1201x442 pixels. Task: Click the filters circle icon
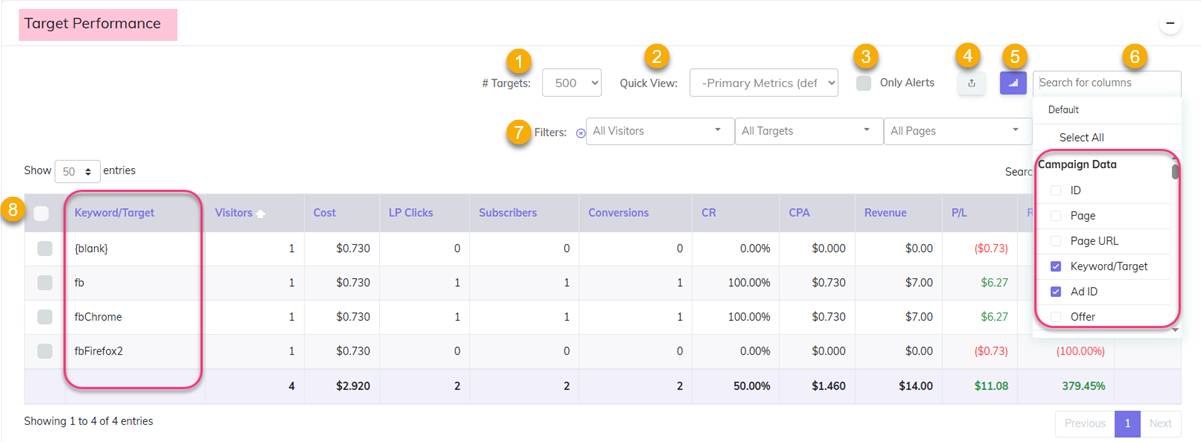[581, 132]
